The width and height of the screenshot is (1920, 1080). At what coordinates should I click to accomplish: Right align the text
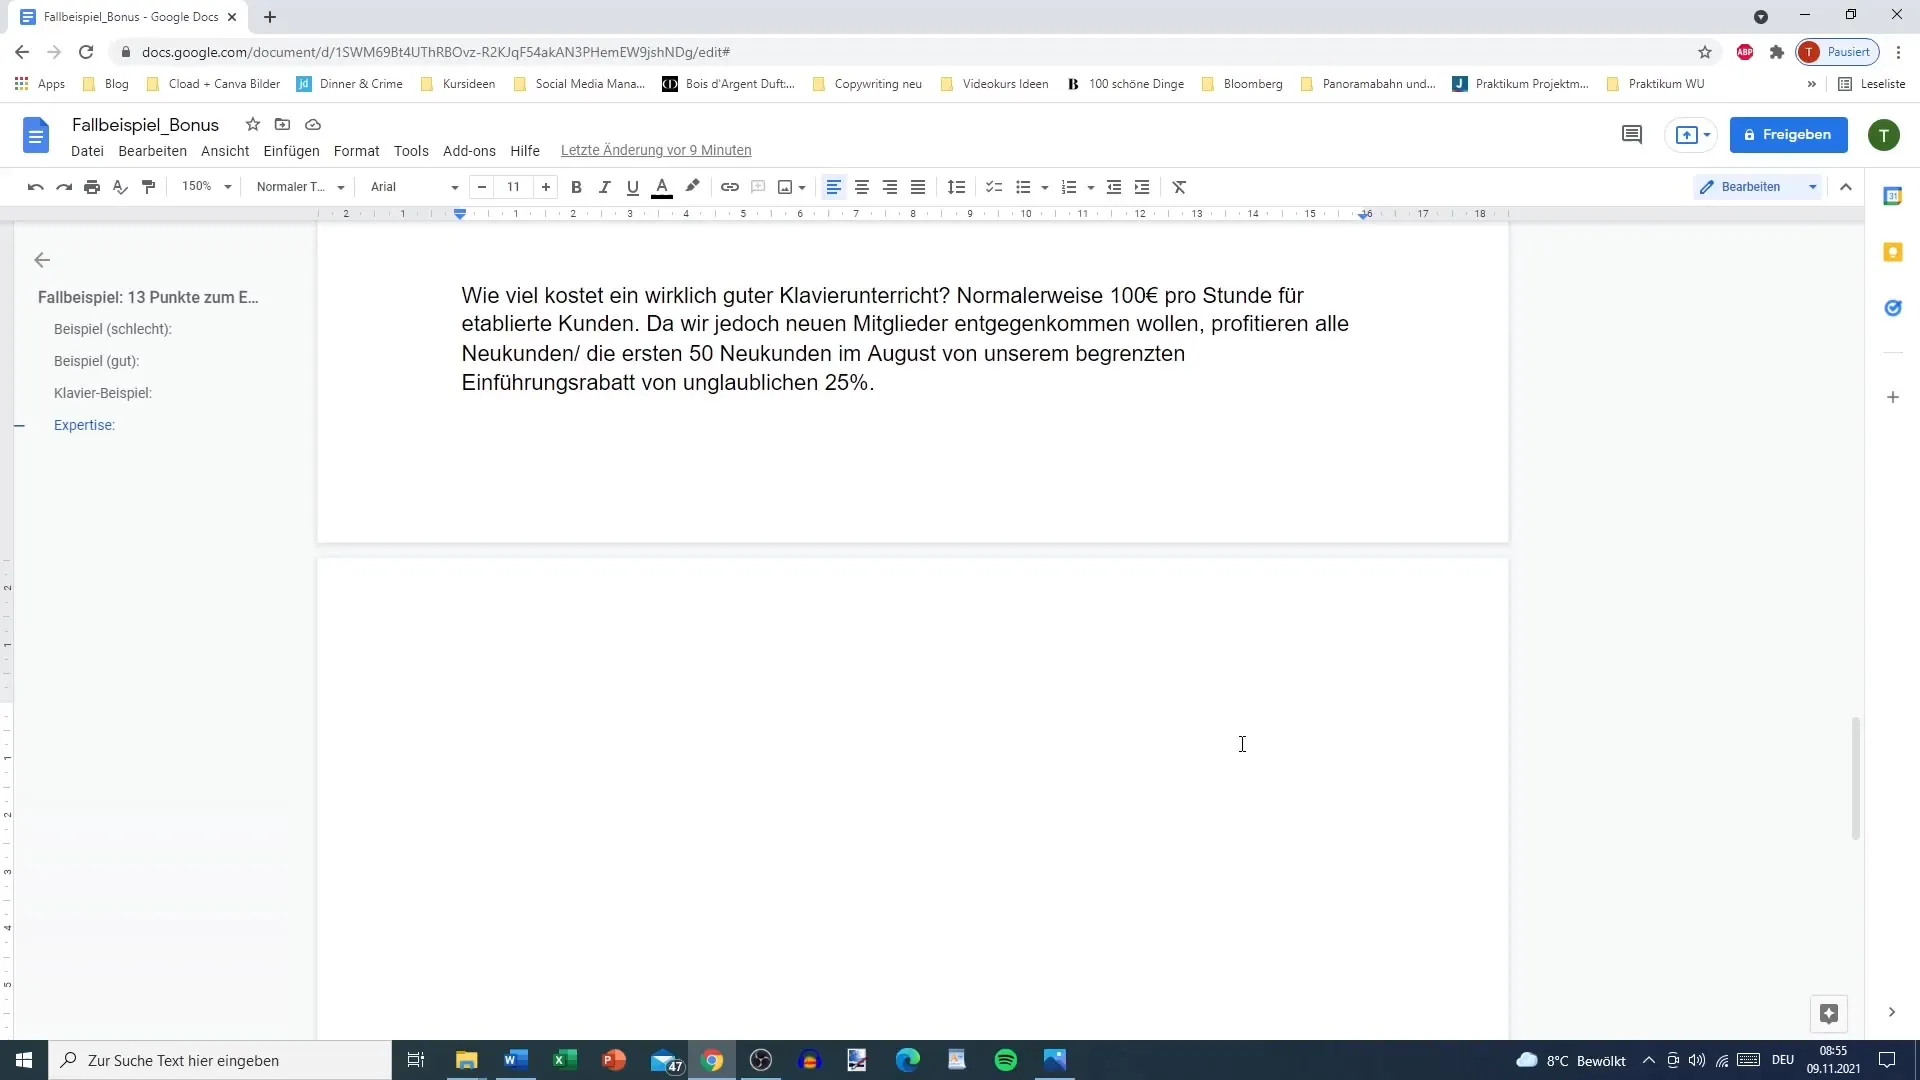pyautogui.click(x=890, y=187)
